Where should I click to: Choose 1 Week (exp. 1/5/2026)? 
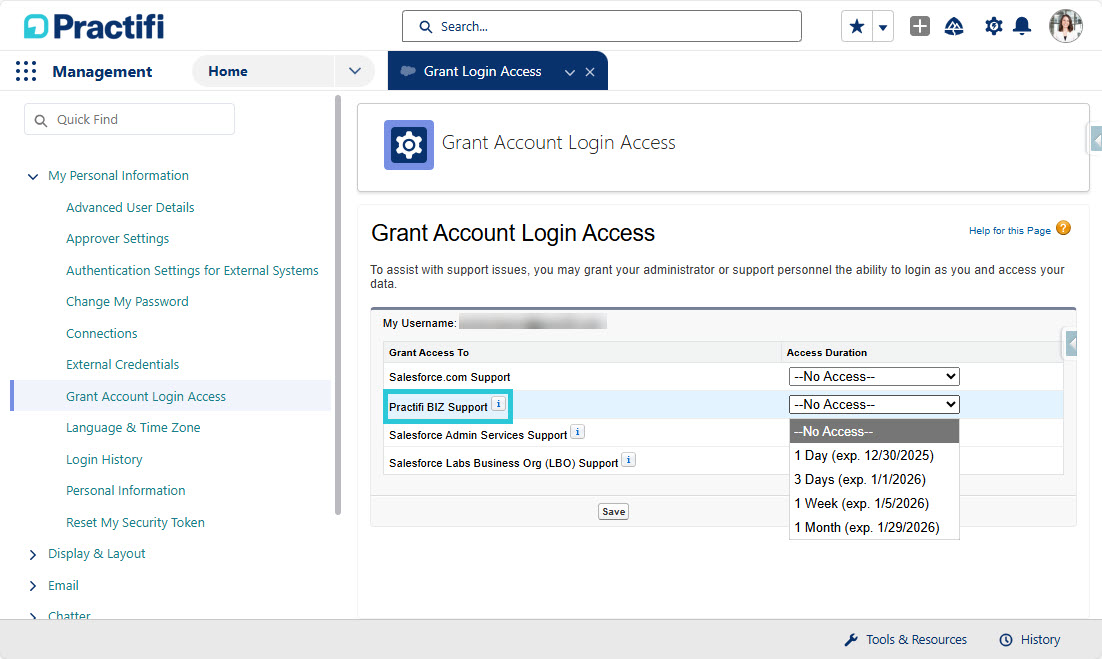(874, 503)
